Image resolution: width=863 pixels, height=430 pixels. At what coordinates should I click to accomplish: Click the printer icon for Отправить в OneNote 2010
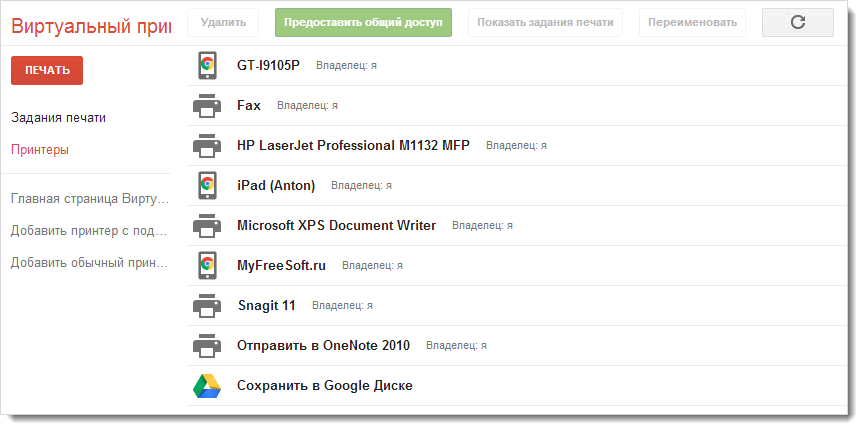[207, 346]
